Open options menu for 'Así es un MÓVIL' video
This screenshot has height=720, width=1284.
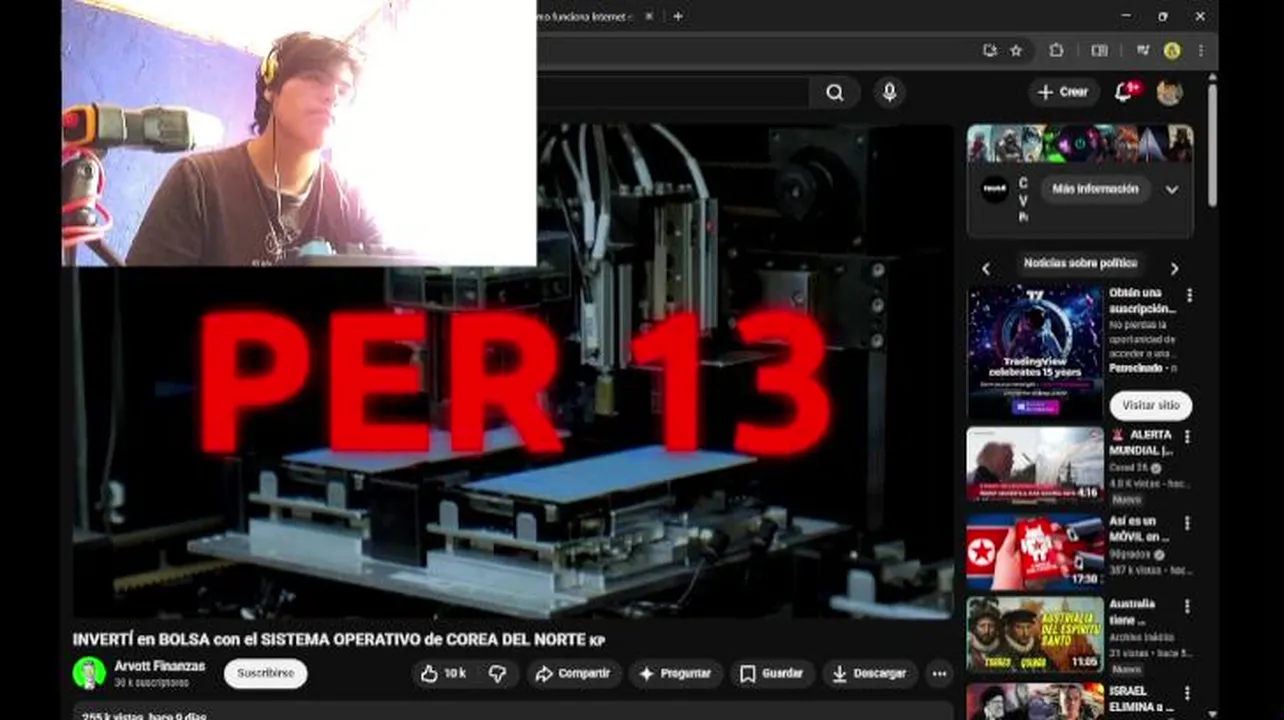click(1189, 524)
